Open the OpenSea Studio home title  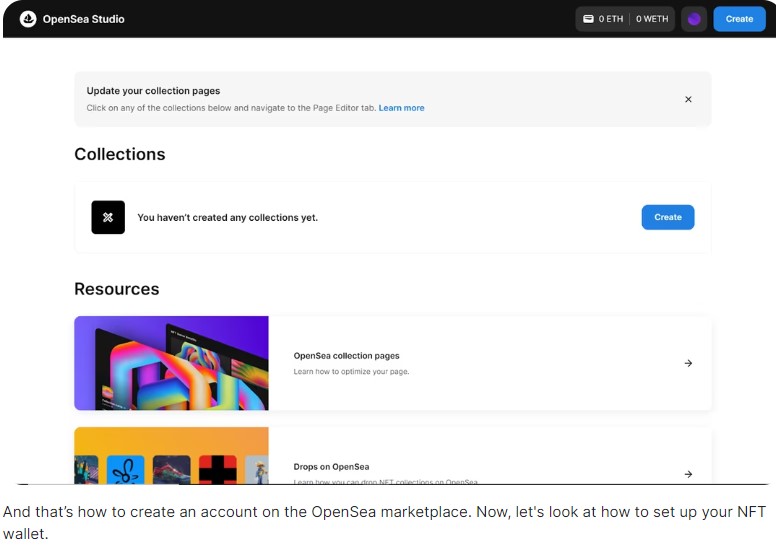pos(83,19)
